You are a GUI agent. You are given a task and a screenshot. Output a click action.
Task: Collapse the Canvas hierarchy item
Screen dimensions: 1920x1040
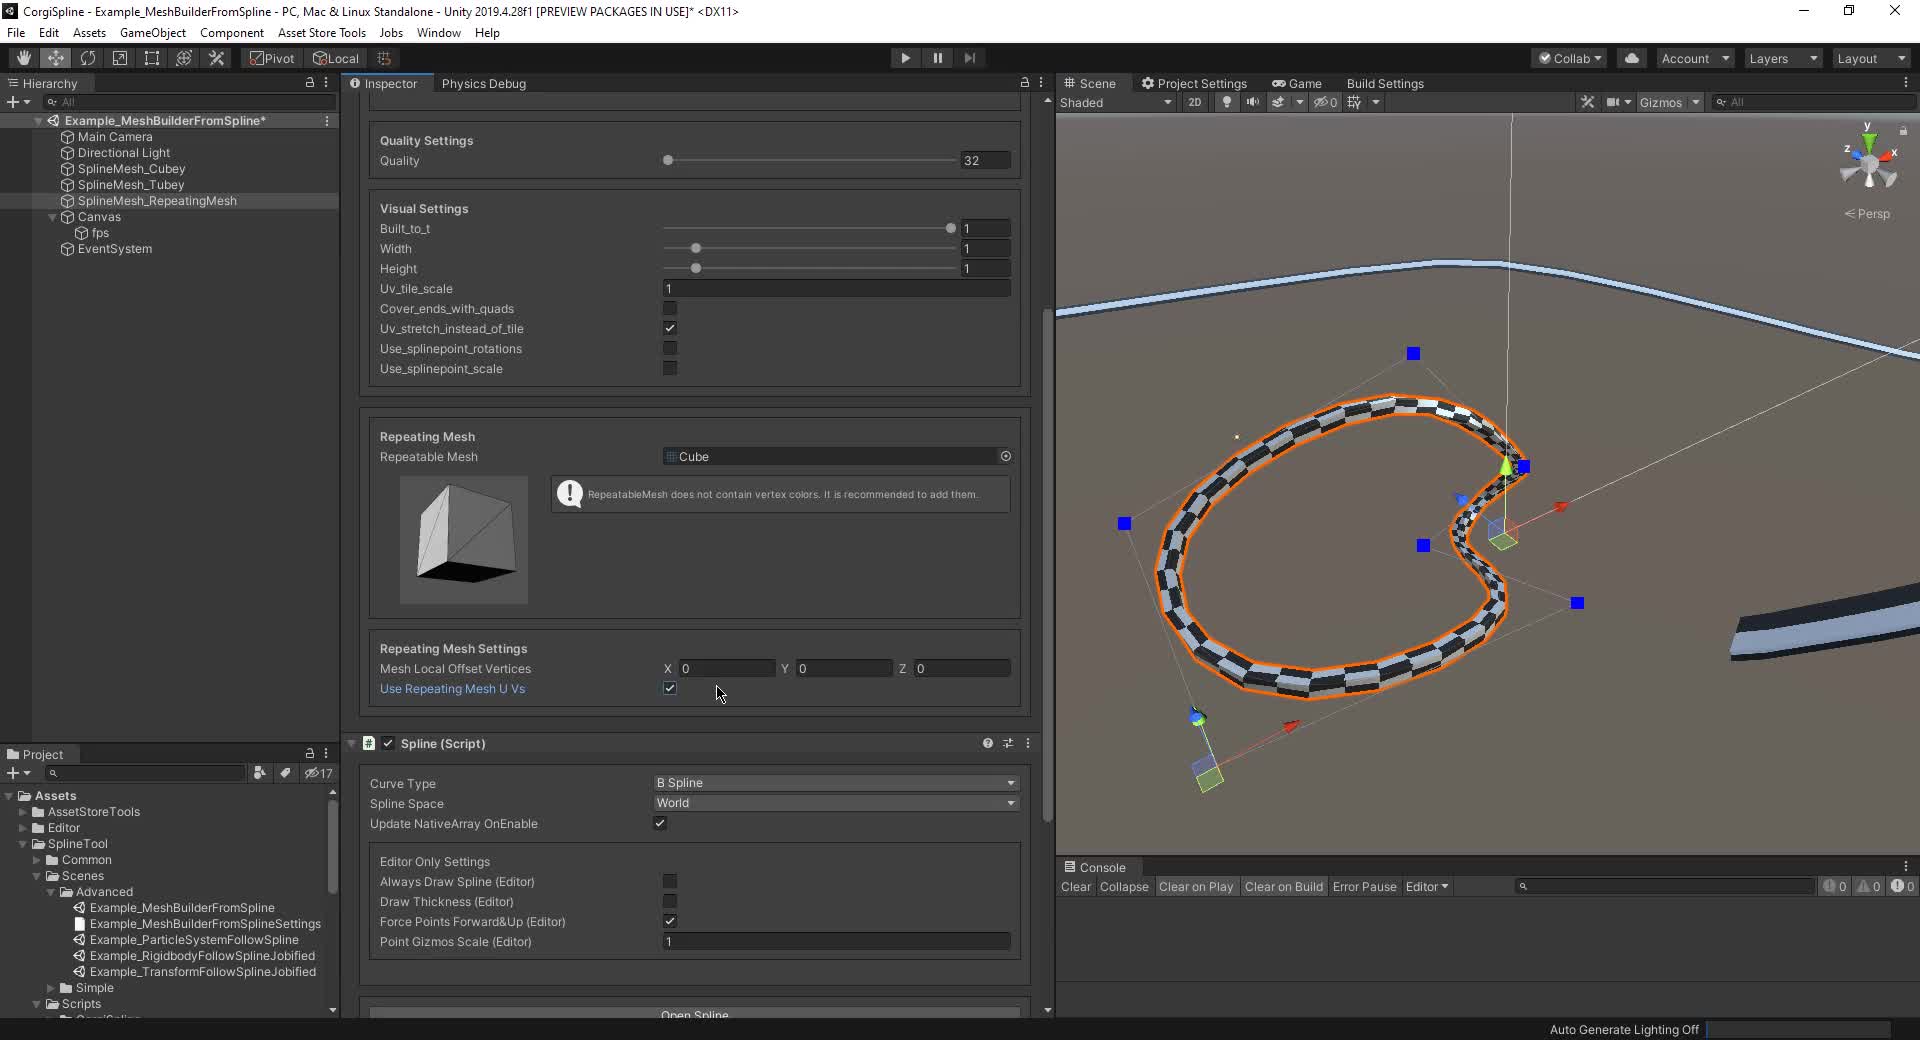pyautogui.click(x=53, y=217)
